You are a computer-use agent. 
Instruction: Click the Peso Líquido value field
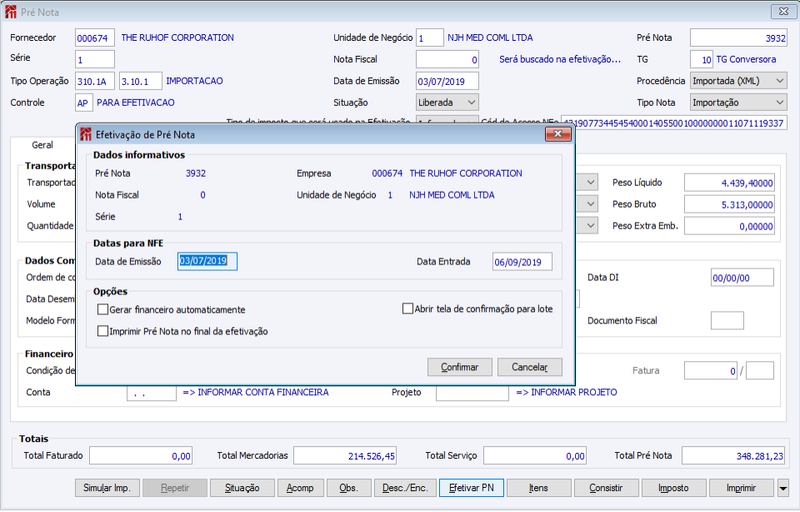[730, 183]
